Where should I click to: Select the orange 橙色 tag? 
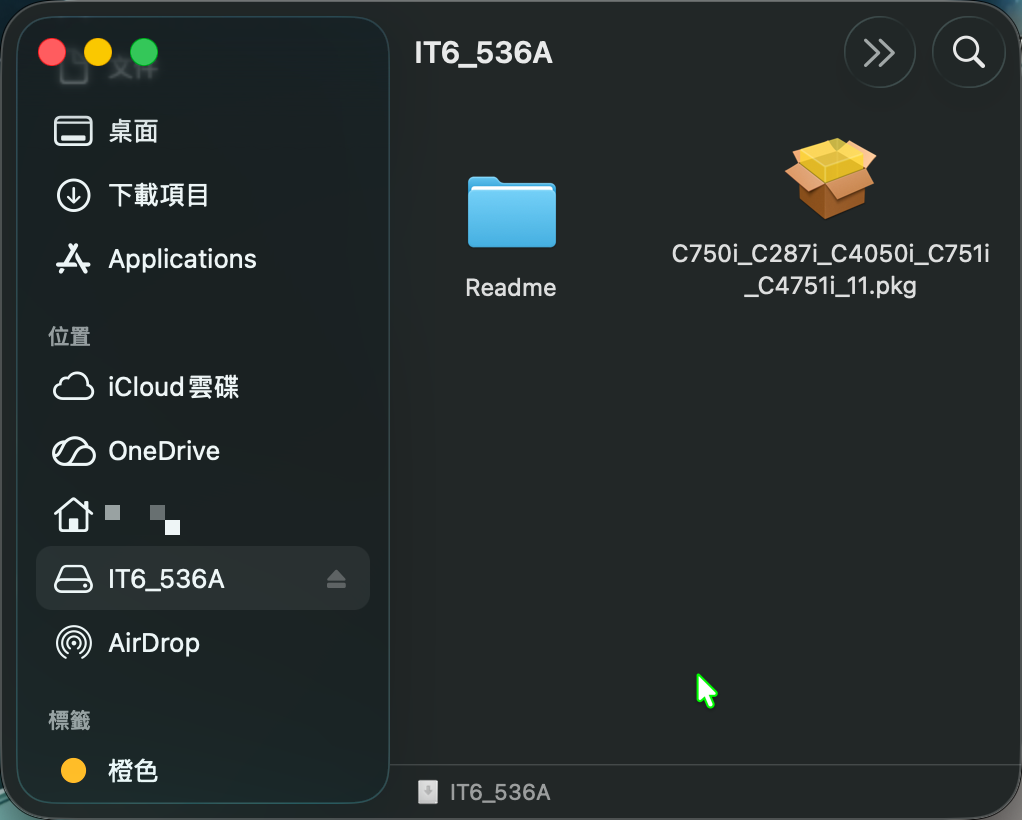pyautogui.click(x=203, y=770)
